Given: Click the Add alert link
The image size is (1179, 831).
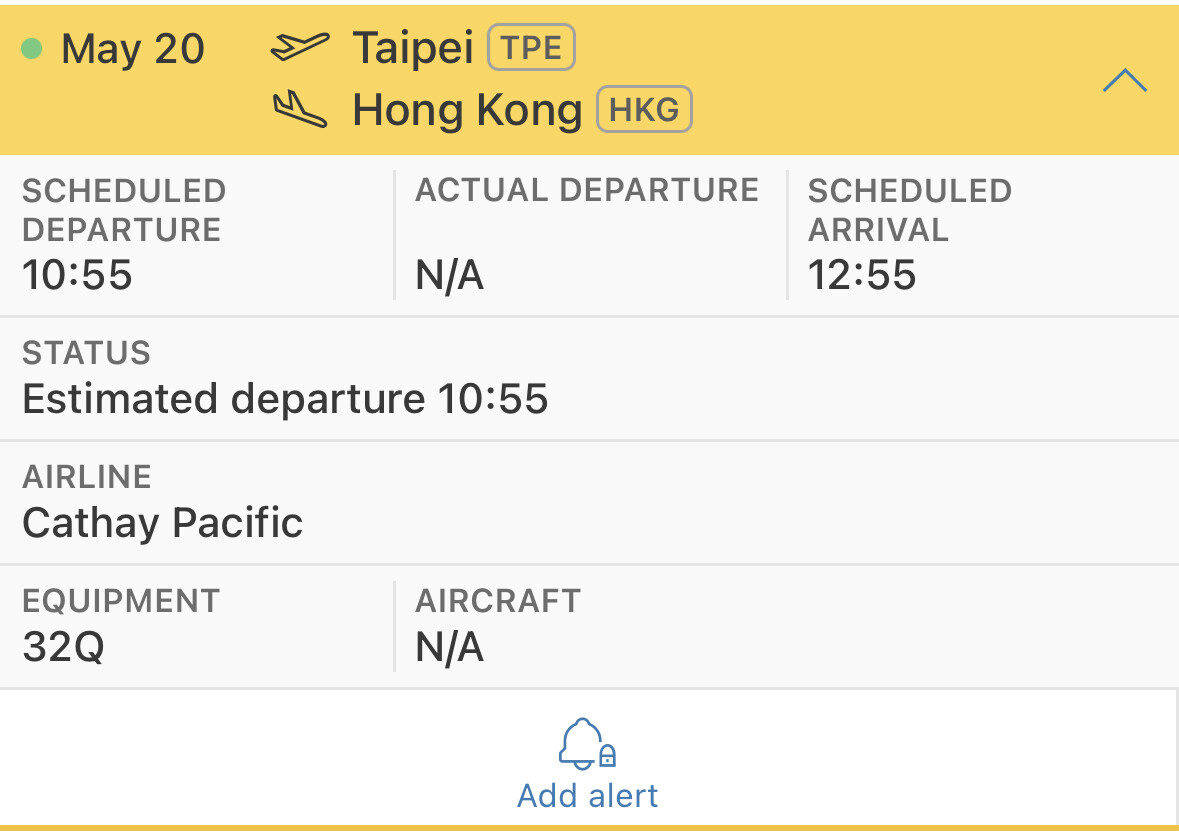Looking at the screenshot, I should pyautogui.click(x=588, y=796).
